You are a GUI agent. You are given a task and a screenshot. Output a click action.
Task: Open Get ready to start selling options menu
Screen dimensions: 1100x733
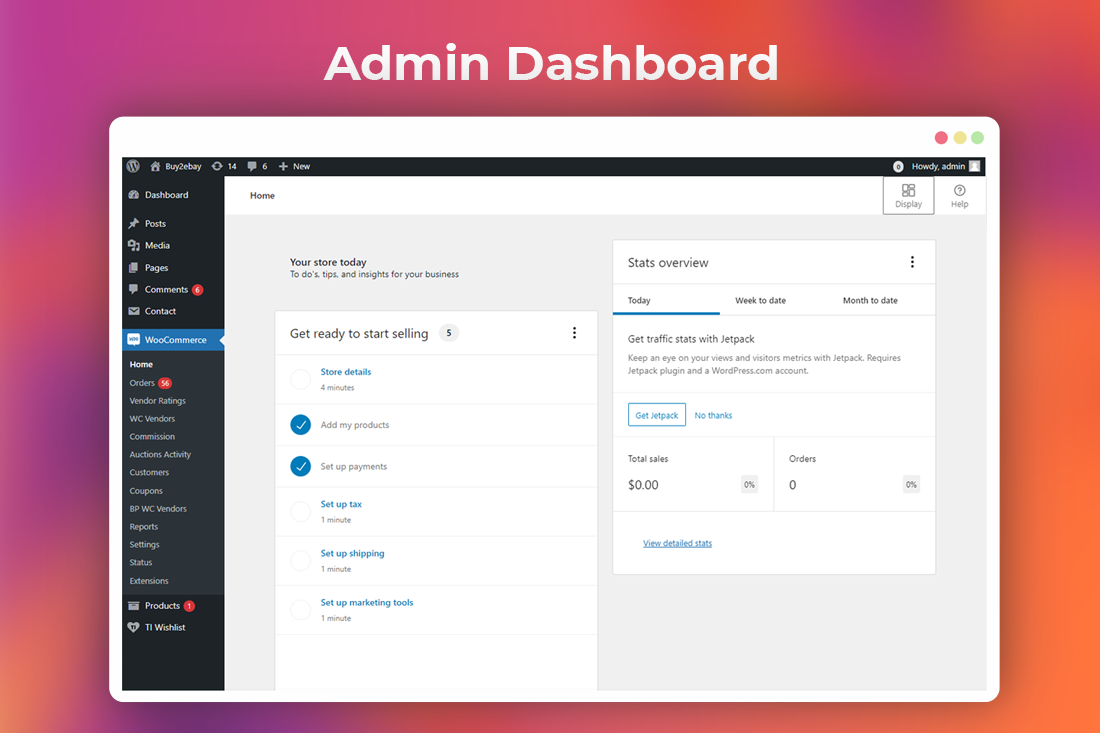tap(574, 333)
